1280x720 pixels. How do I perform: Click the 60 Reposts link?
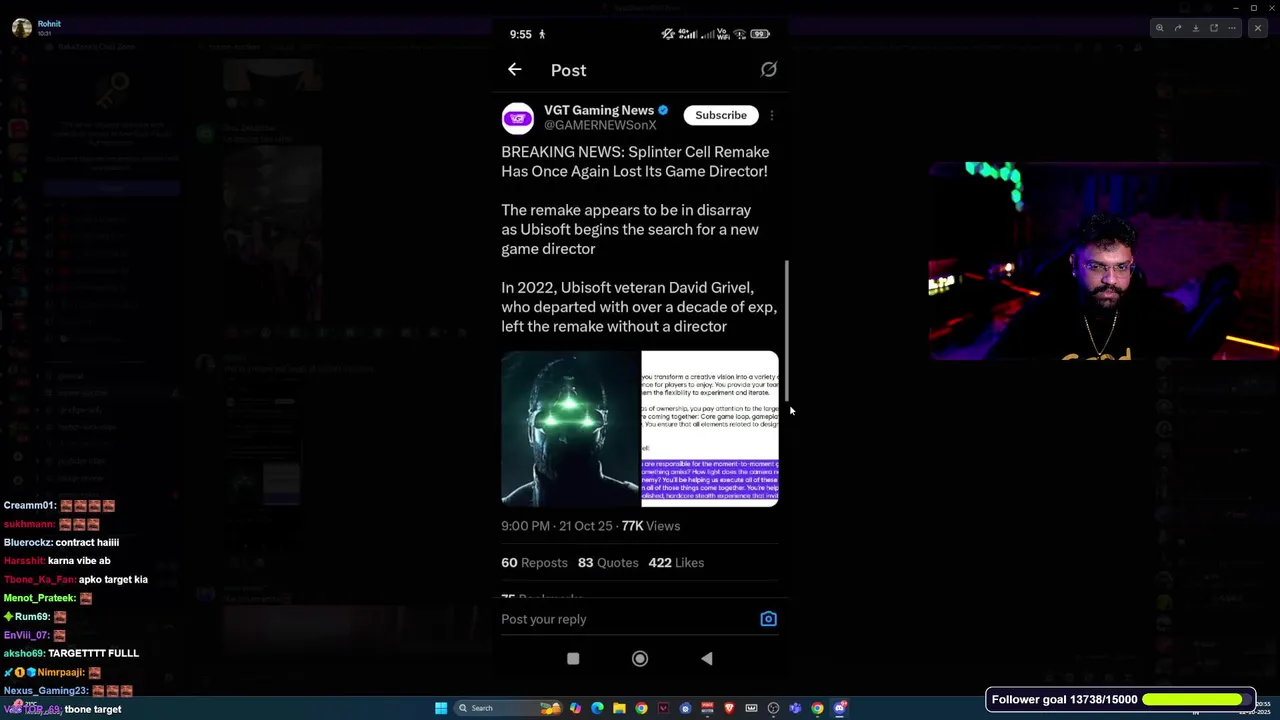tap(534, 563)
